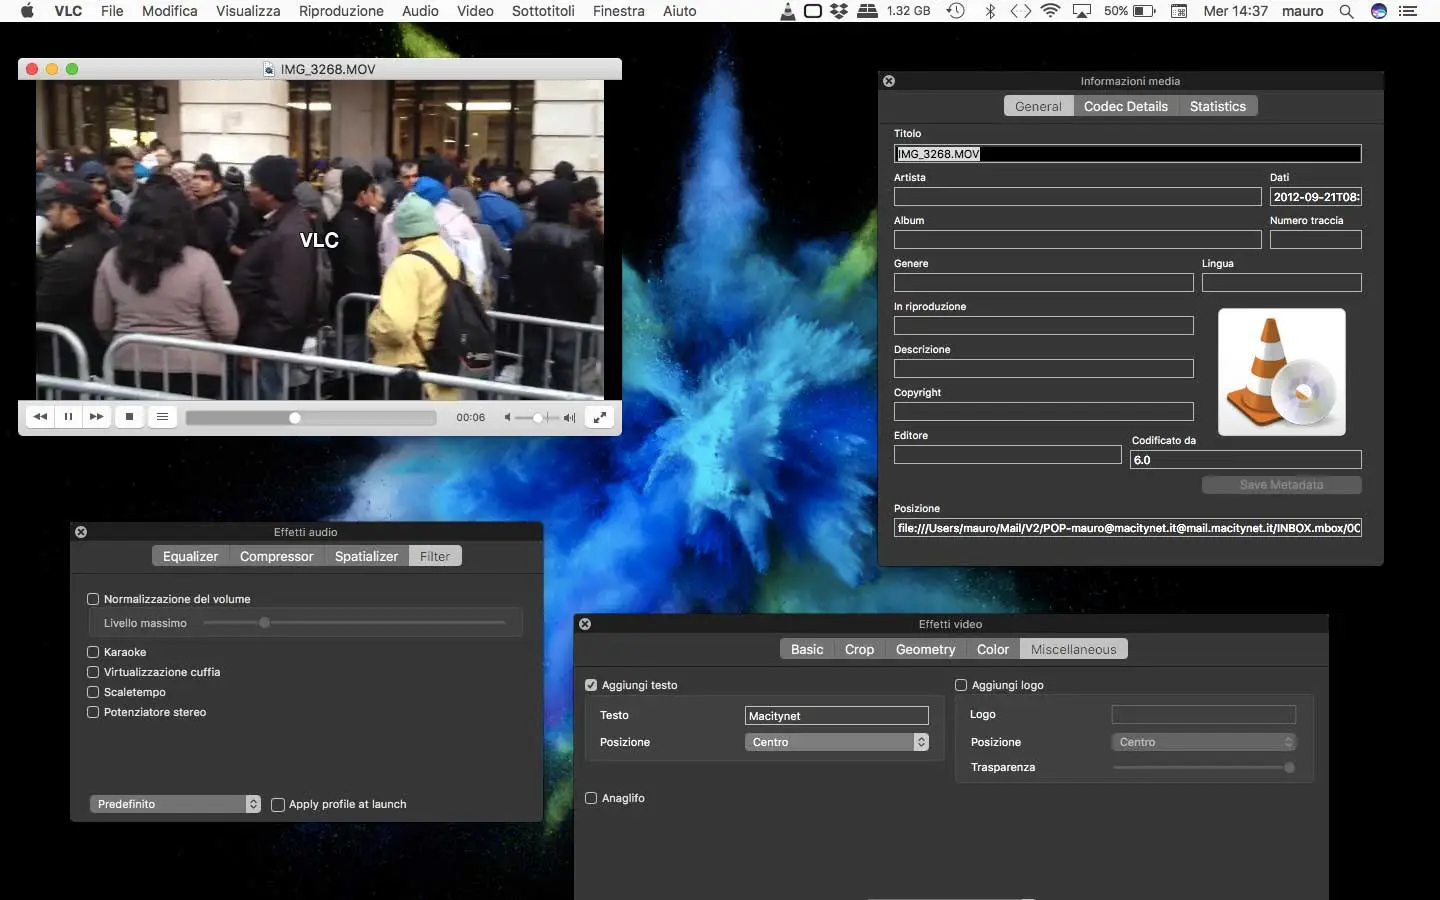Open the playlist view icon
Viewport: 1440px width, 900px height.
tap(162, 417)
